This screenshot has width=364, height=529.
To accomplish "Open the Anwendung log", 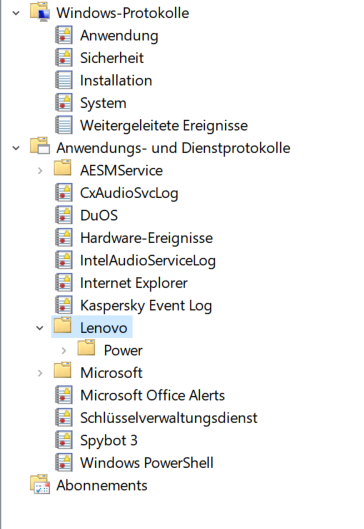I will [x=119, y=36].
